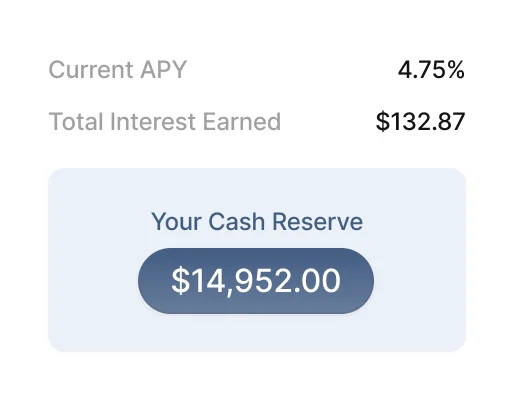
Task: Click the Current APY label
Action: [118, 70]
